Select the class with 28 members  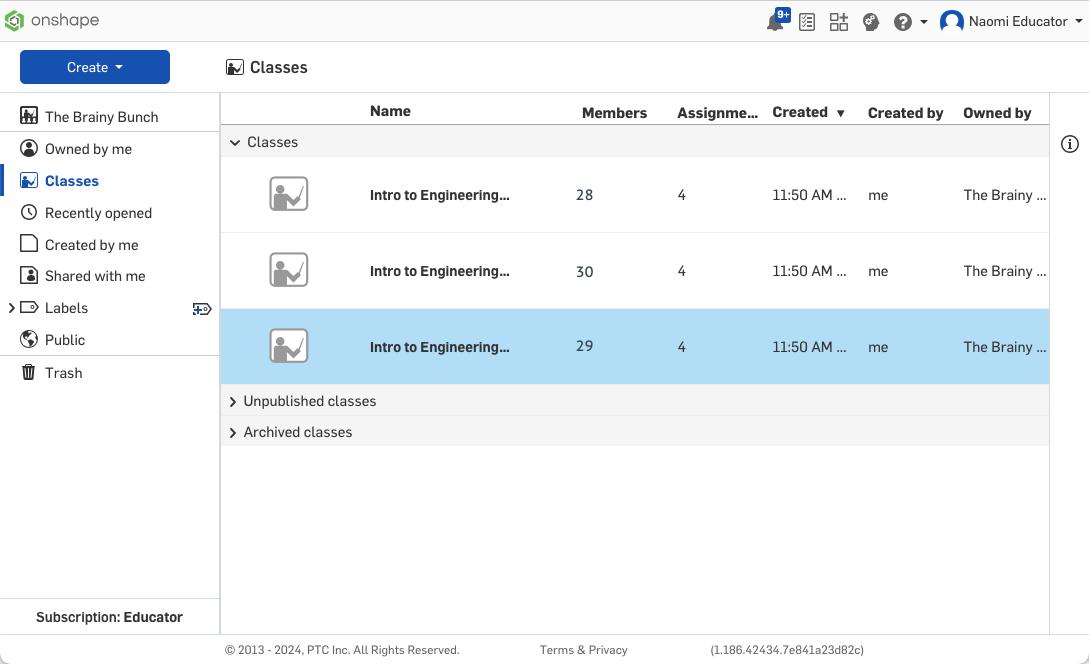[x=439, y=195]
